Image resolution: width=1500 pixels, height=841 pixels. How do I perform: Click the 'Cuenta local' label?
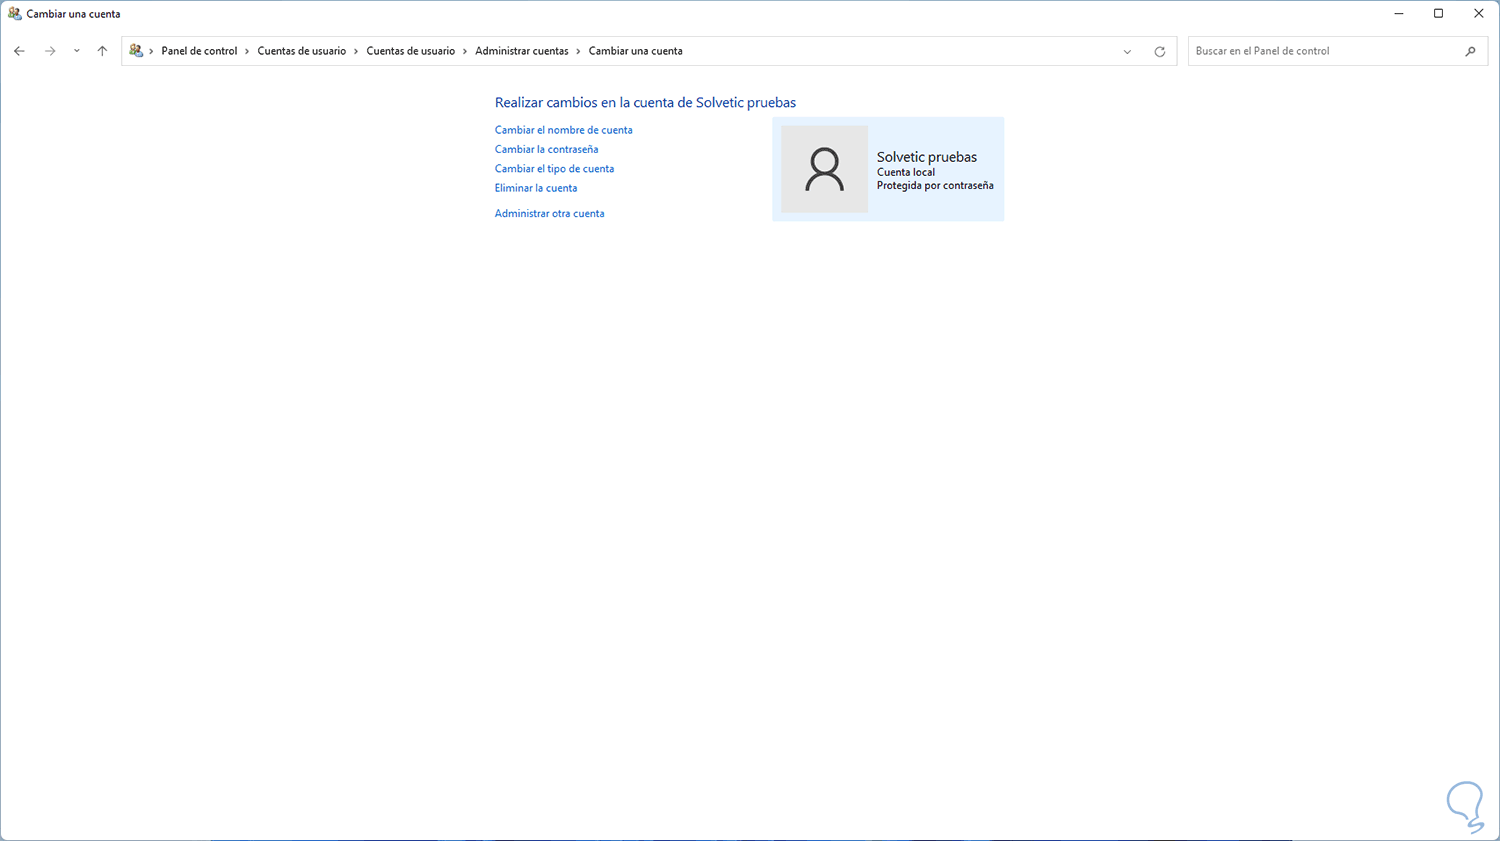point(906,172)
